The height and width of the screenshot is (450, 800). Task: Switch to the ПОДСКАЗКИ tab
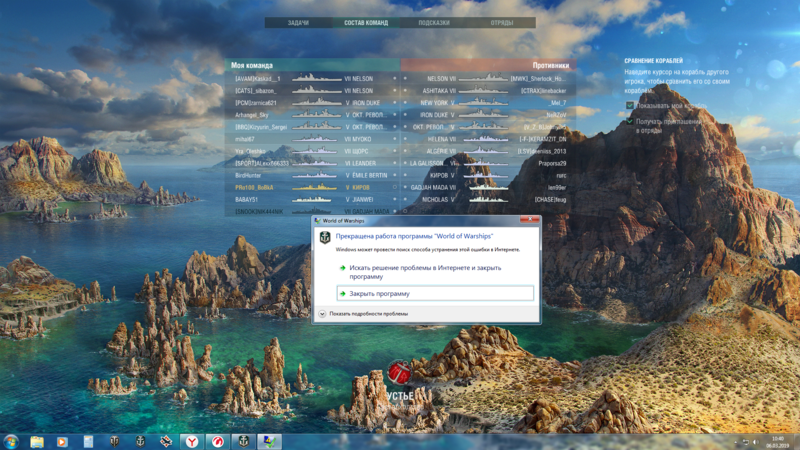tap(434, 23)
